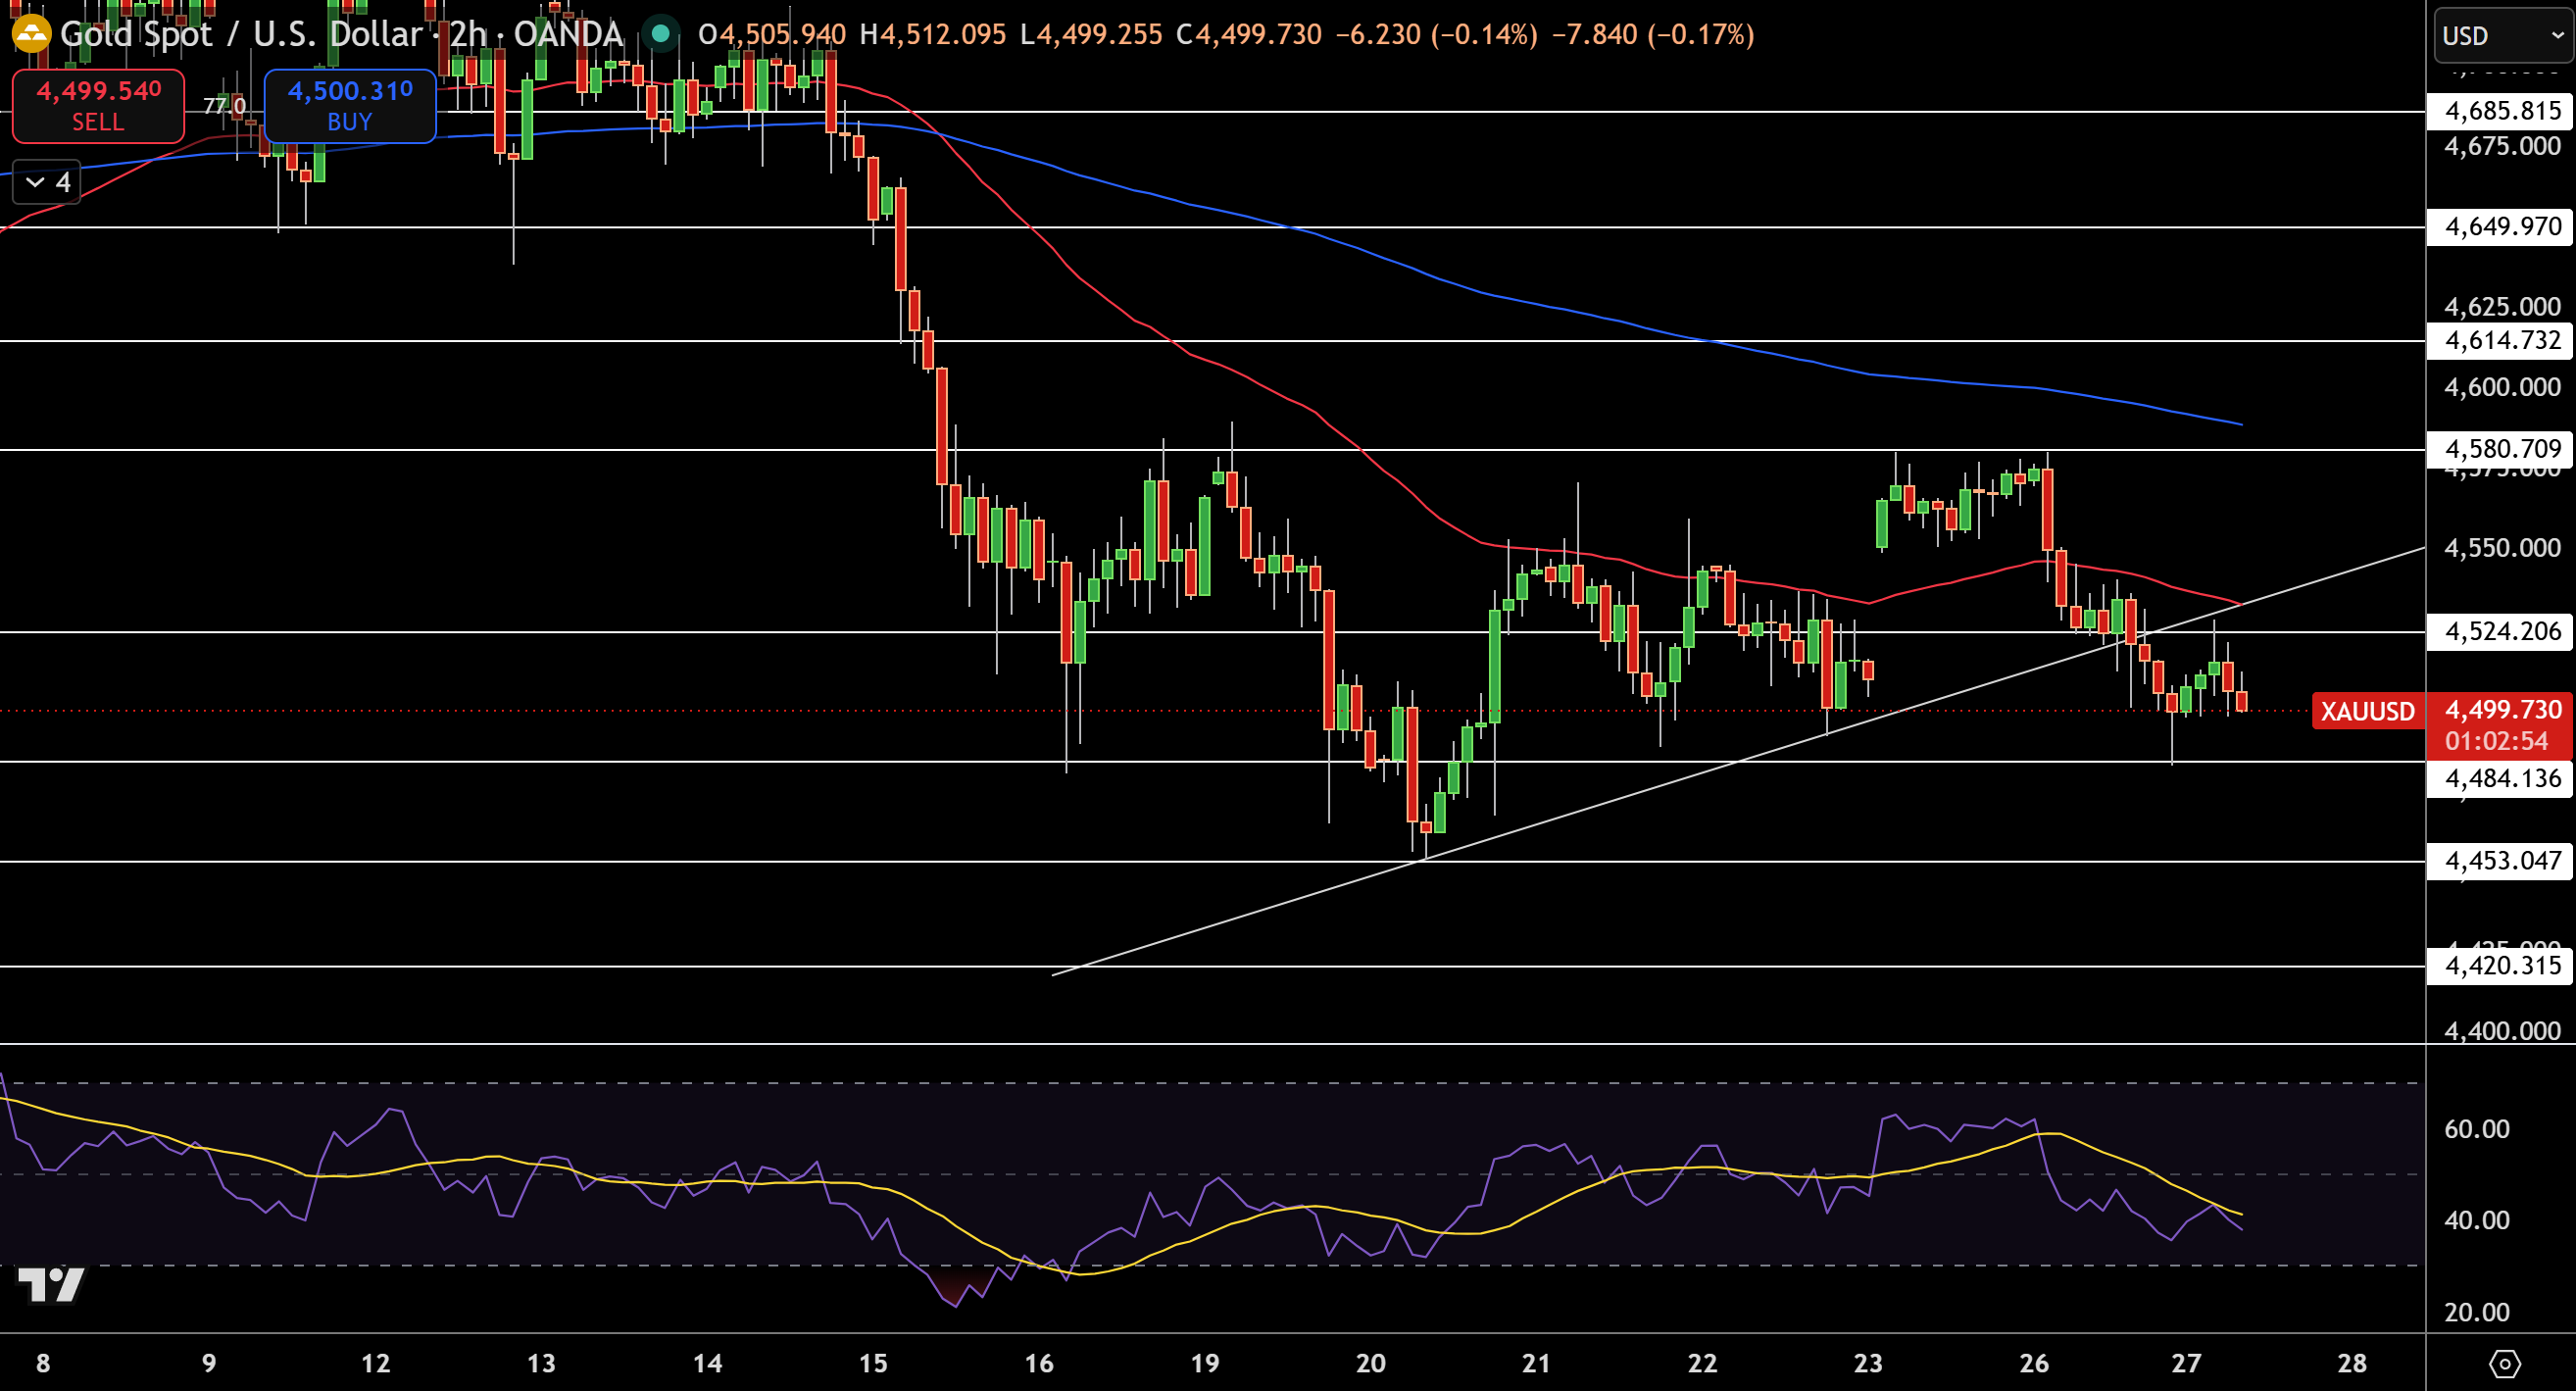Click the spread value 77.0
The height and width of the screenshot is (1391, 2576).
tap(224, 105)
